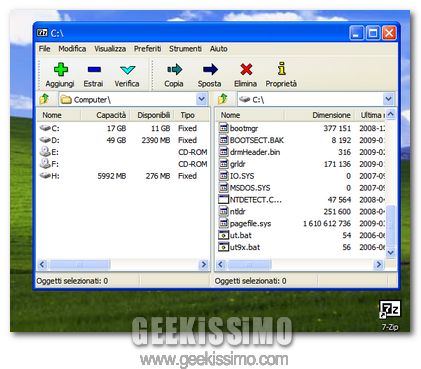Image resolution: width=421 pixels, height=369 pixels.
Task: Select the IO.SYS file icon
Action: [x=223, y=176]
